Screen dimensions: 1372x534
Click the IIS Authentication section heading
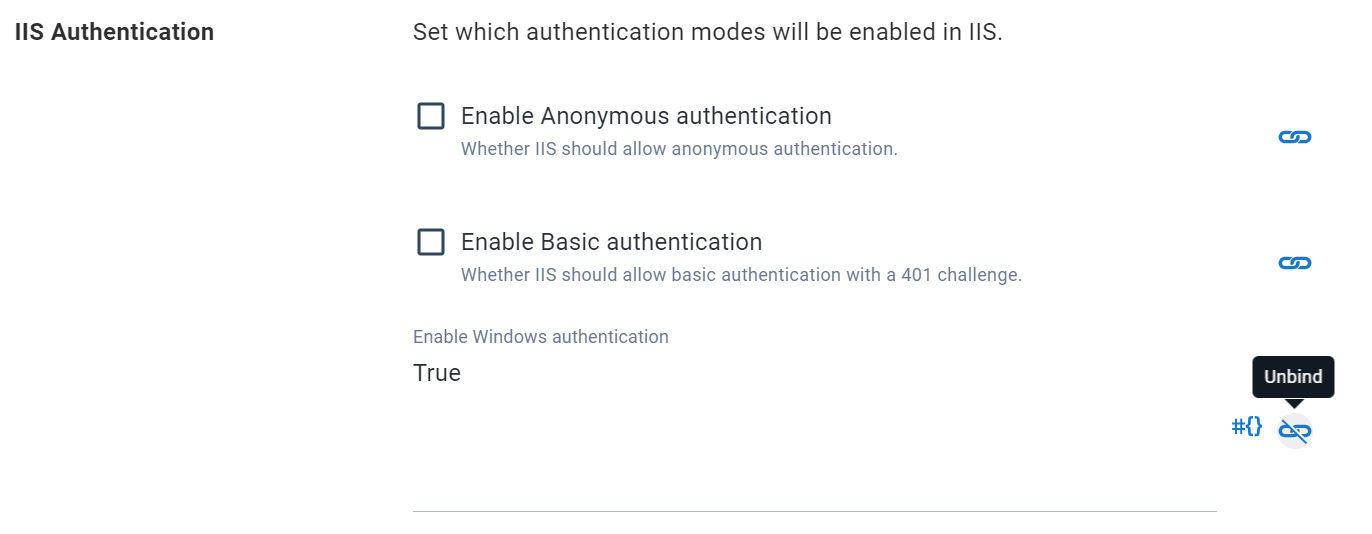(114, 32)
